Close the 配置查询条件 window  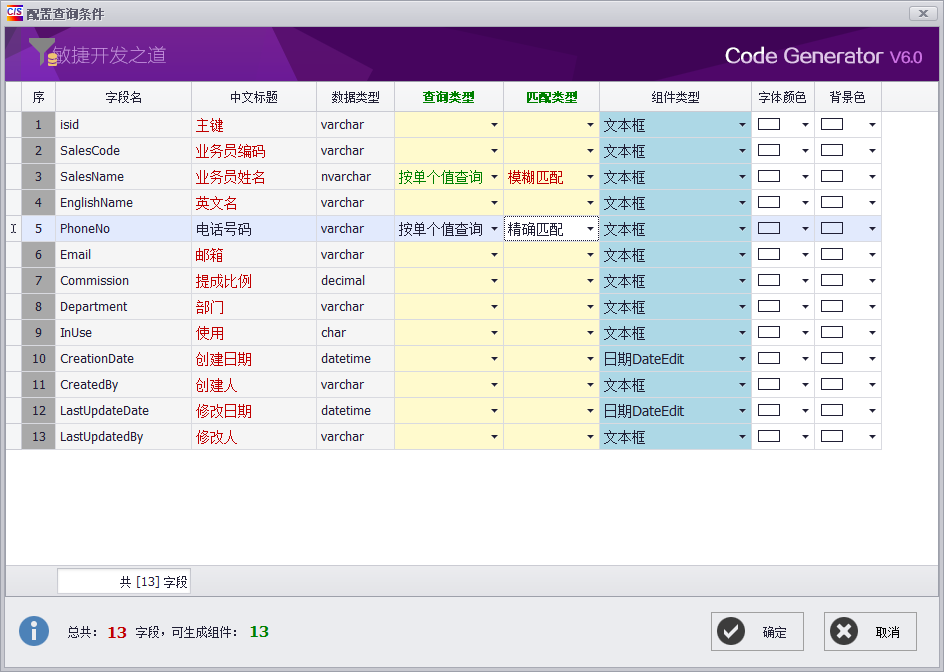(923, 13)
